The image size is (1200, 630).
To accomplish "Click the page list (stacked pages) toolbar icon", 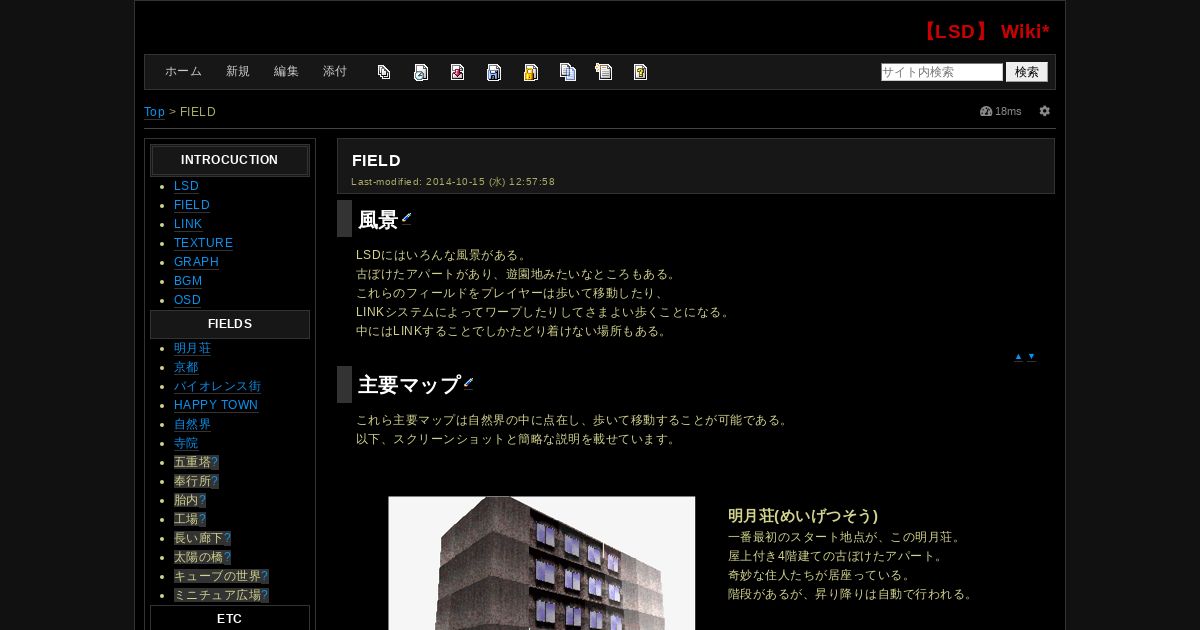I will coord(384,72).
